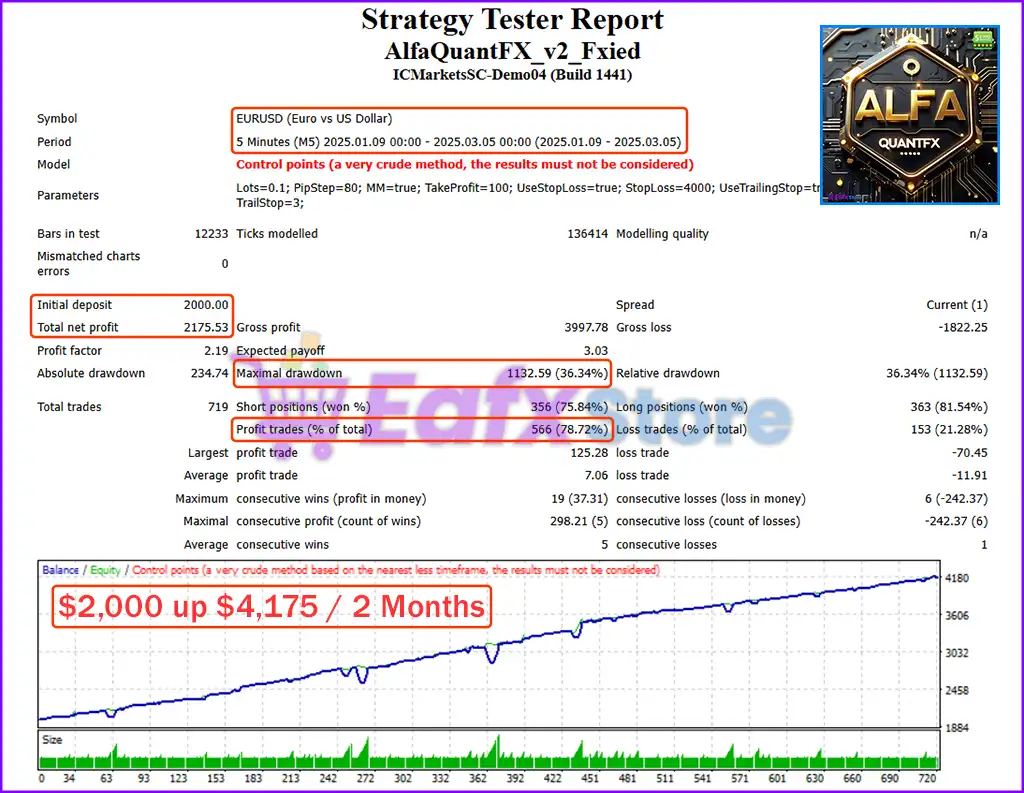Click the 'TrailStop=3;' parameter text
Screen dimensions: 1024x793
[270, 203]
